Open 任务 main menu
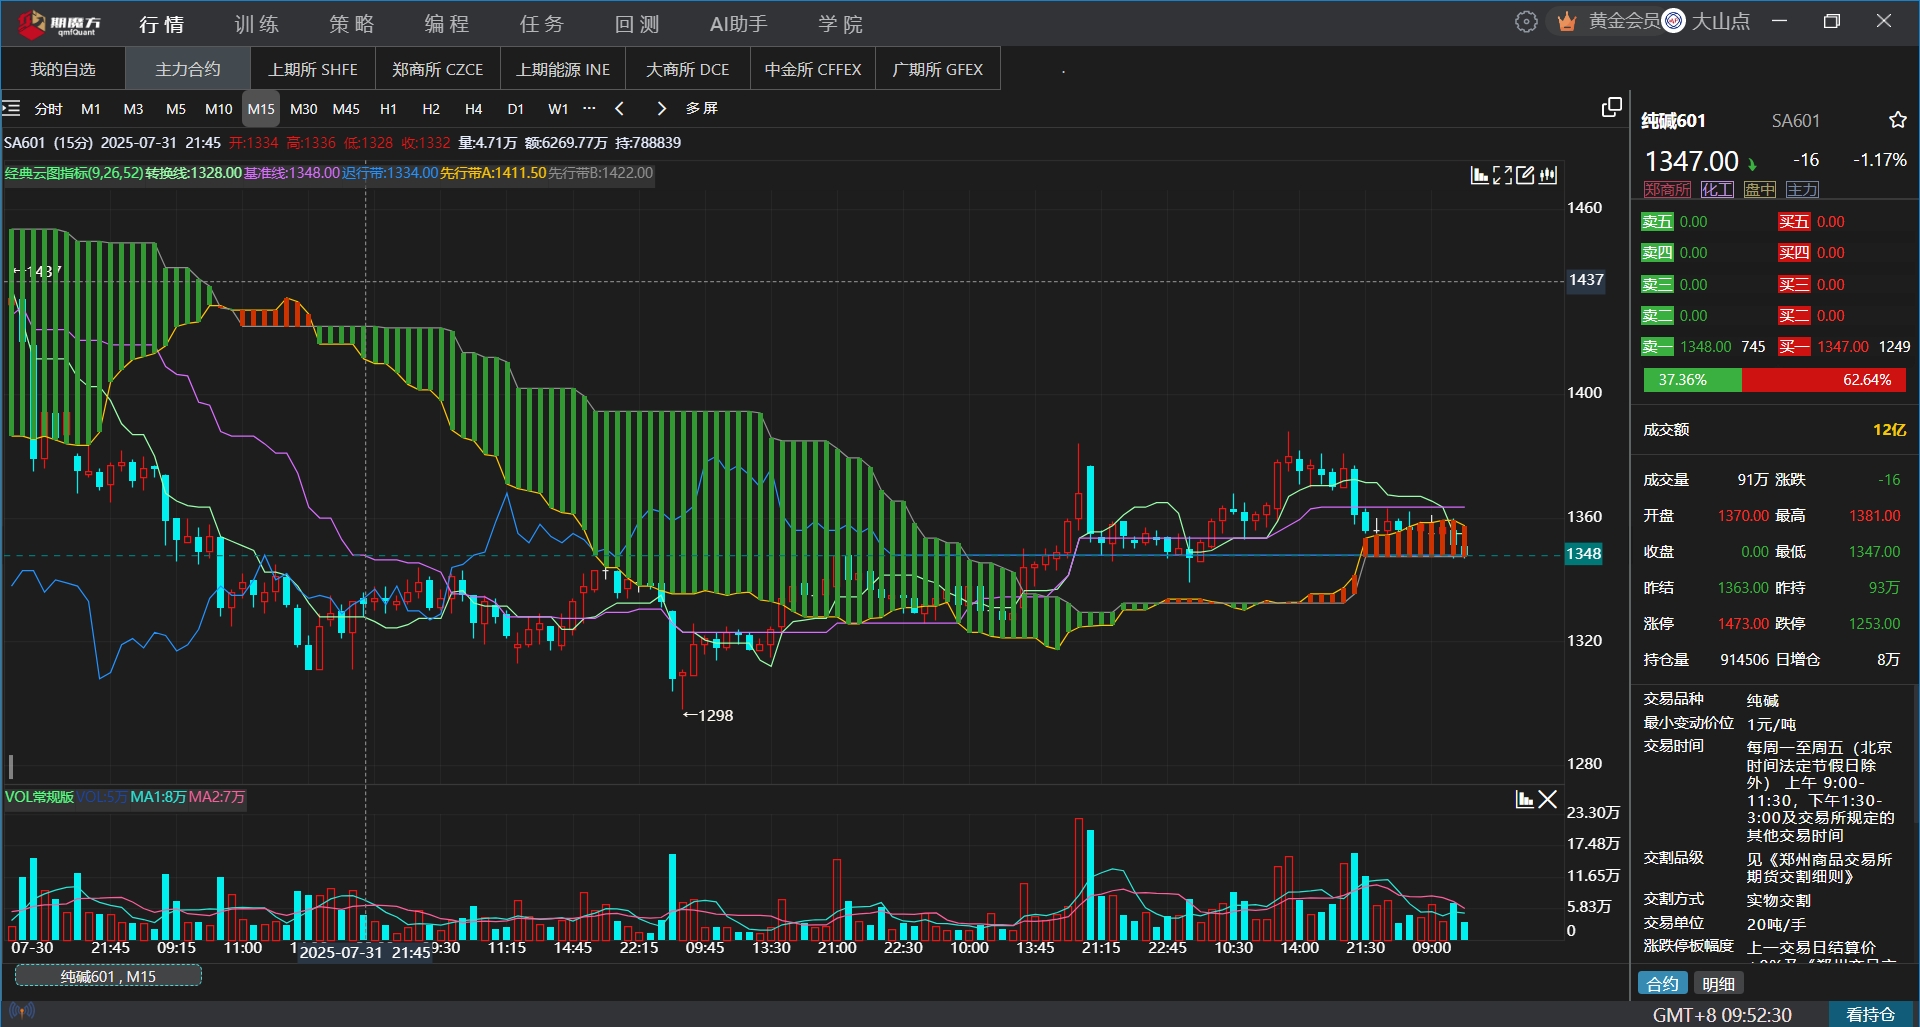 coord(542,24)
